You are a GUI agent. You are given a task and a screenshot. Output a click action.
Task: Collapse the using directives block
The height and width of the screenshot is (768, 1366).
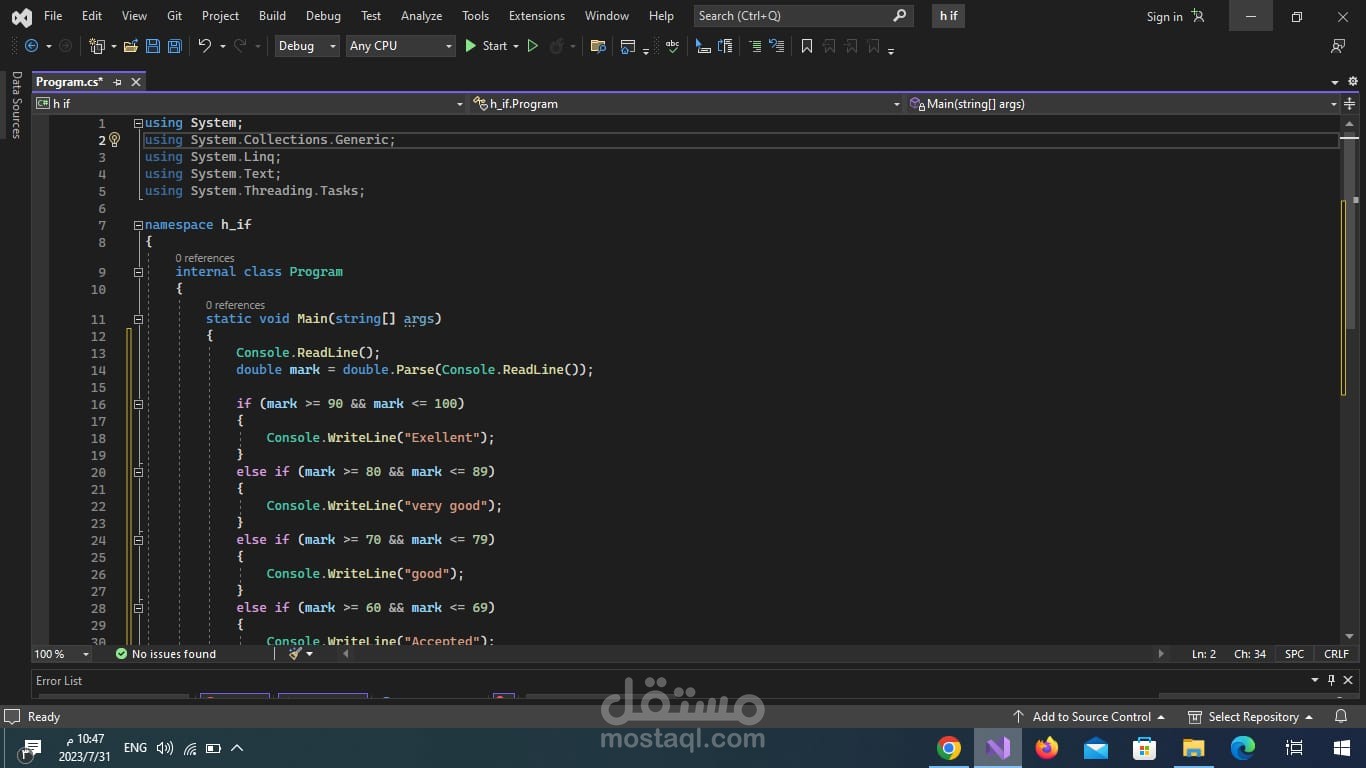[137, 122]
